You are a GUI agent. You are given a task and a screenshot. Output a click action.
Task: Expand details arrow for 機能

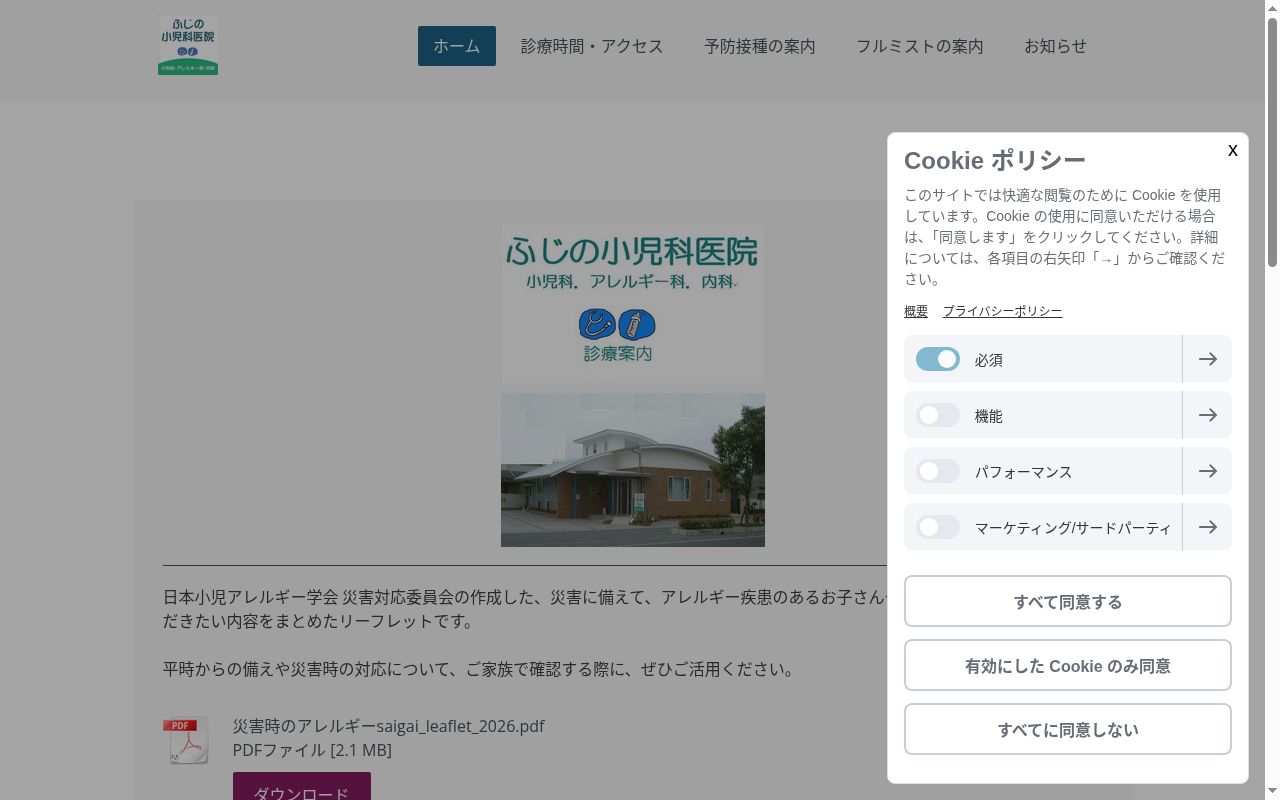click(x=1207, y=415)
